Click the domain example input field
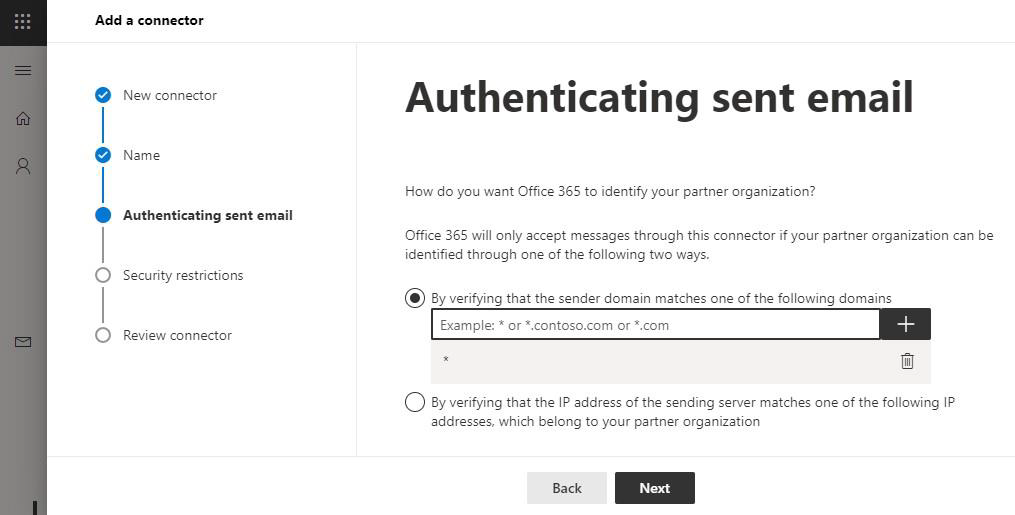This screenshot has height=515, width=1015. (x=655, y=324)
